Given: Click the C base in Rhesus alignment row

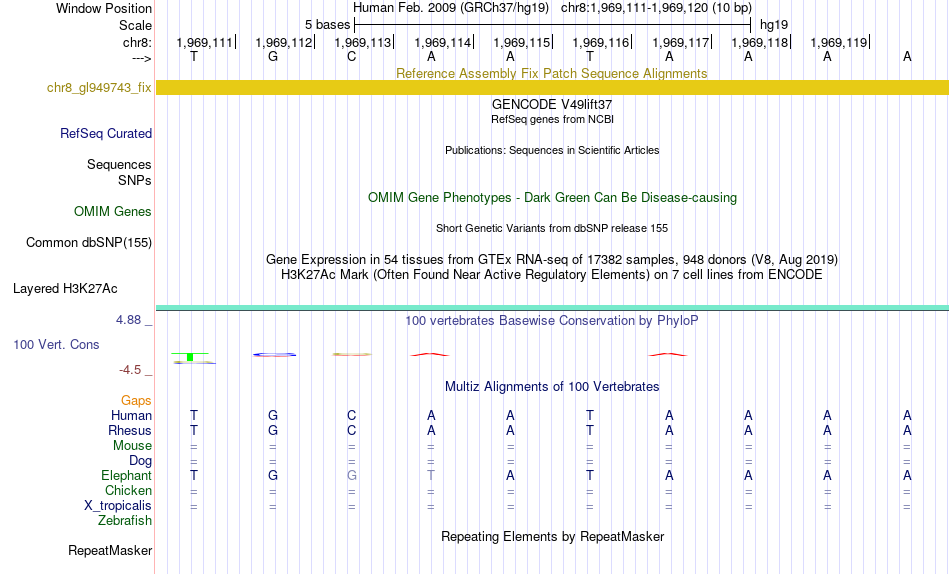Looking at the screenshot, I should point(351,430).
